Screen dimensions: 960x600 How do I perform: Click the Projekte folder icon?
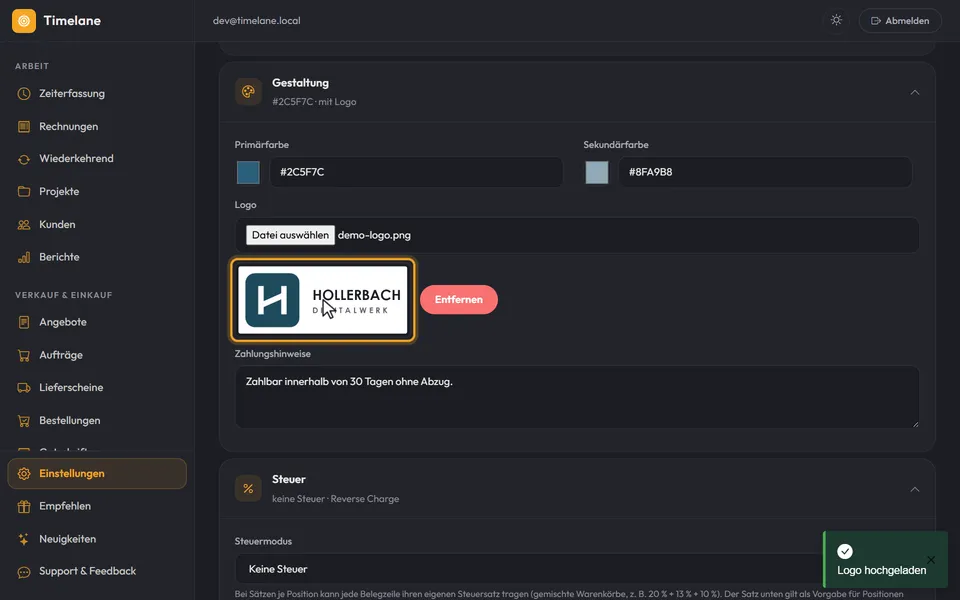coord(24,192)
